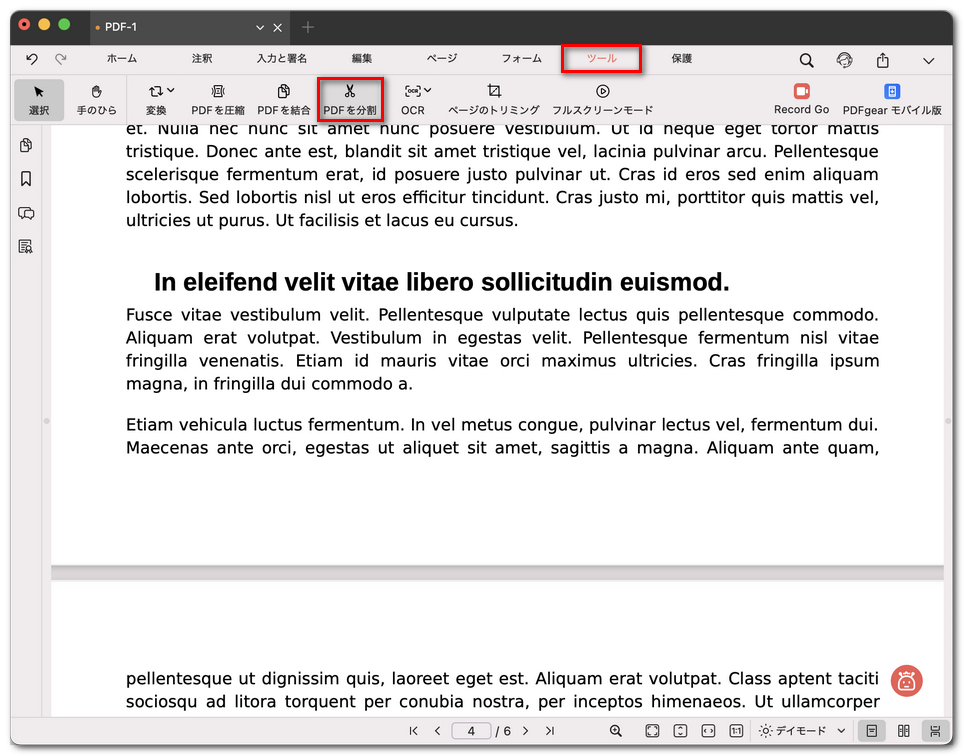Add new document tab with plus

click(308, 27)
